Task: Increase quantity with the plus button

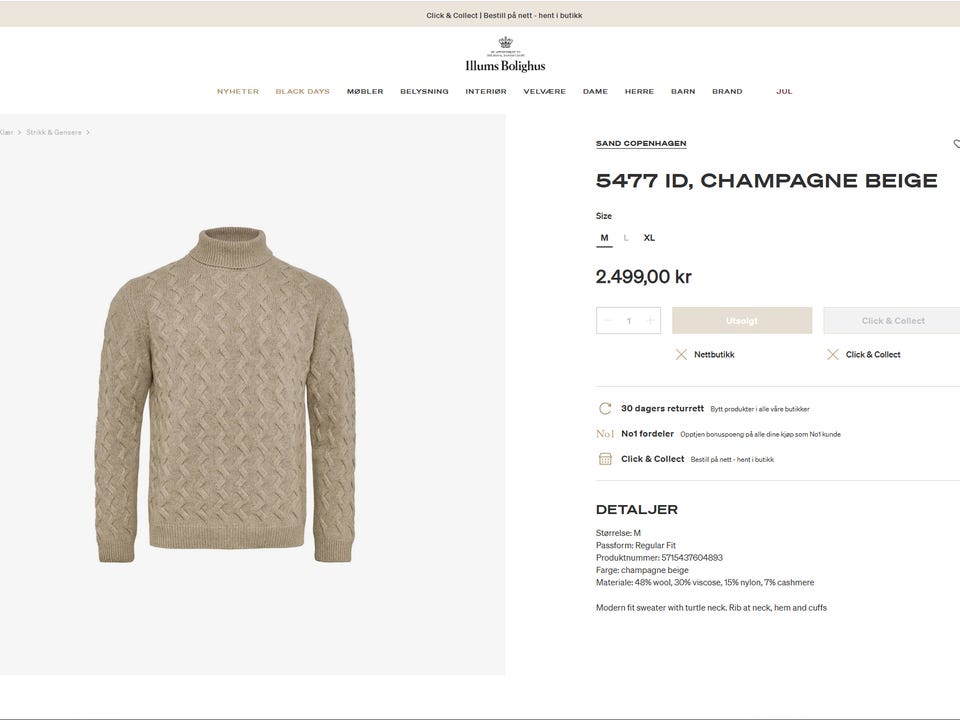Action: tap(650, 321)
